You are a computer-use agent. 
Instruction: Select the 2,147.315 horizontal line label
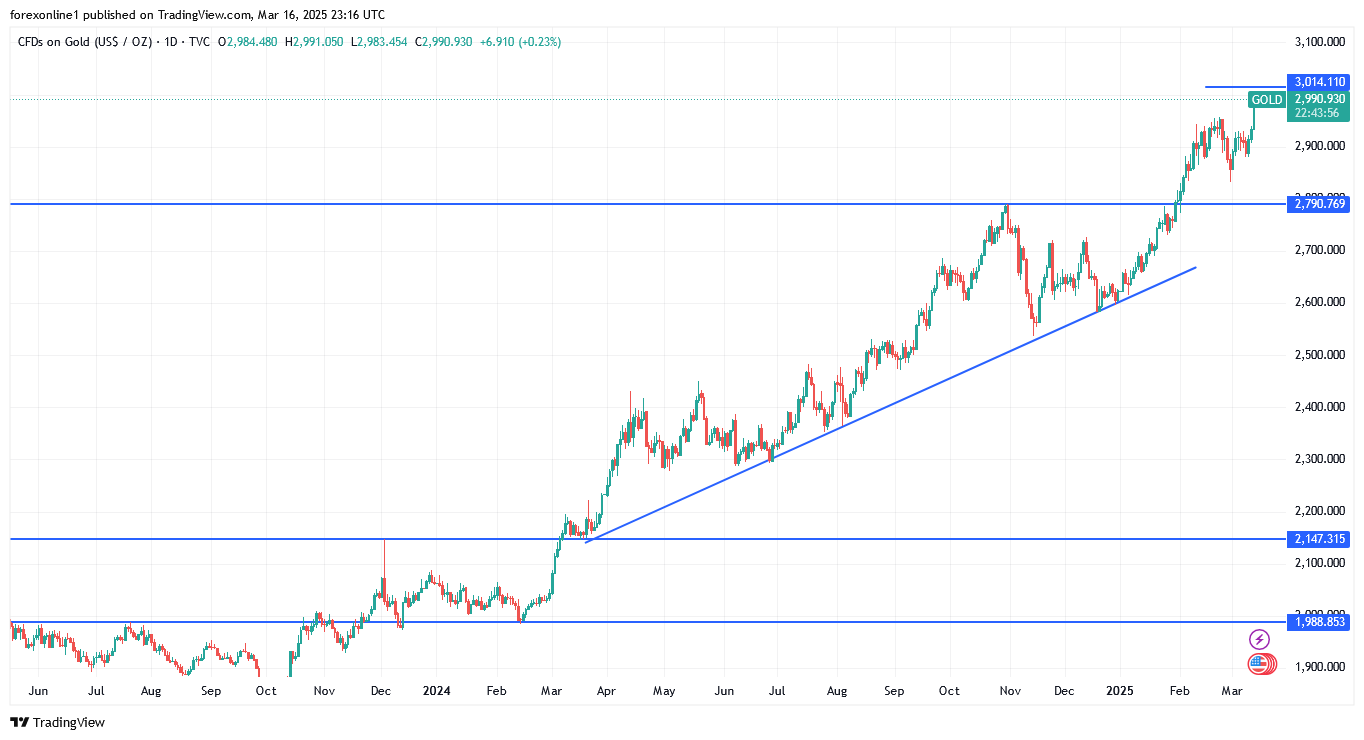[1320, 539]
